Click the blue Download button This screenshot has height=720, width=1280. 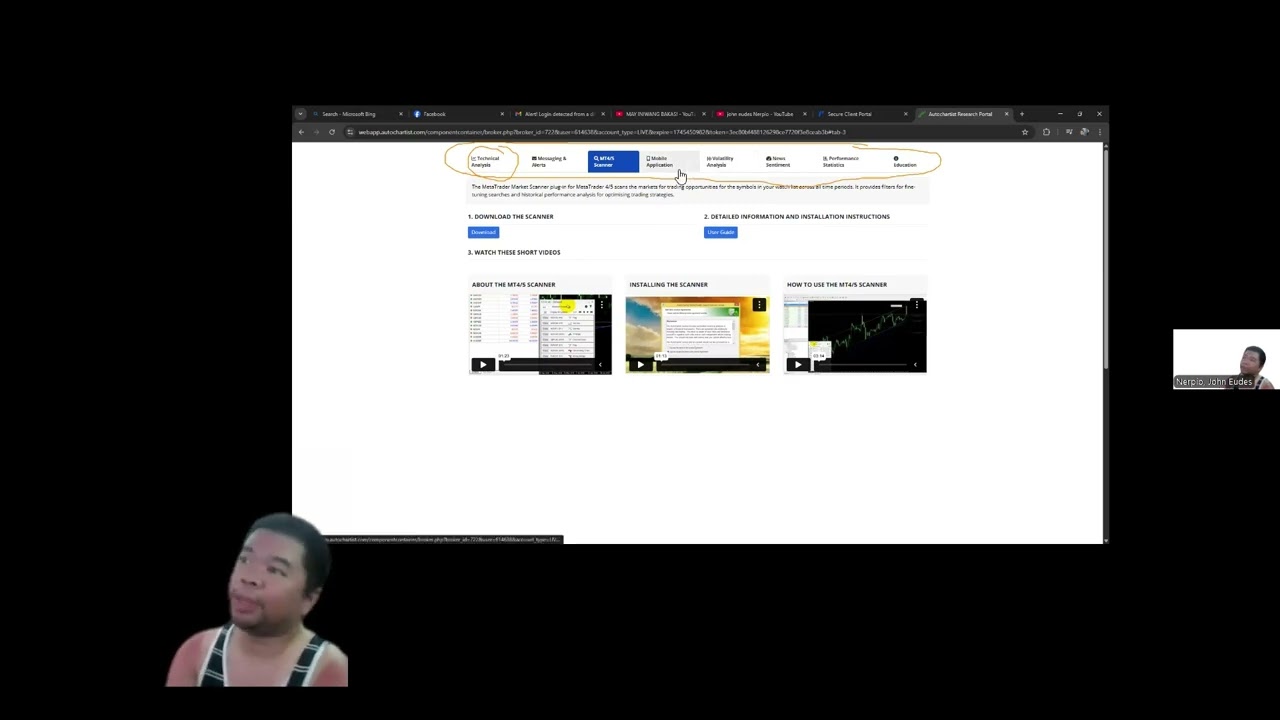[483, 232]
